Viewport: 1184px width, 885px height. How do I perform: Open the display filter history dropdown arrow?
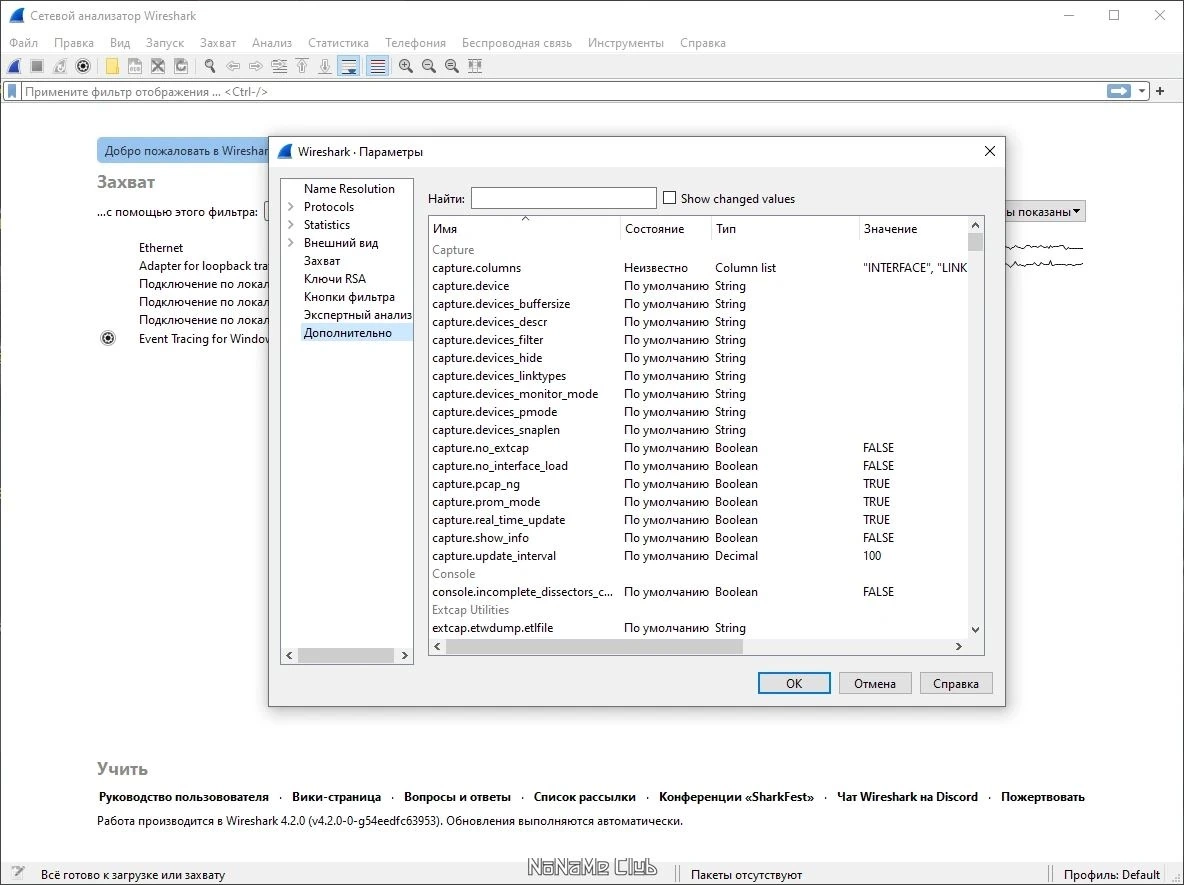point(1142,91)
